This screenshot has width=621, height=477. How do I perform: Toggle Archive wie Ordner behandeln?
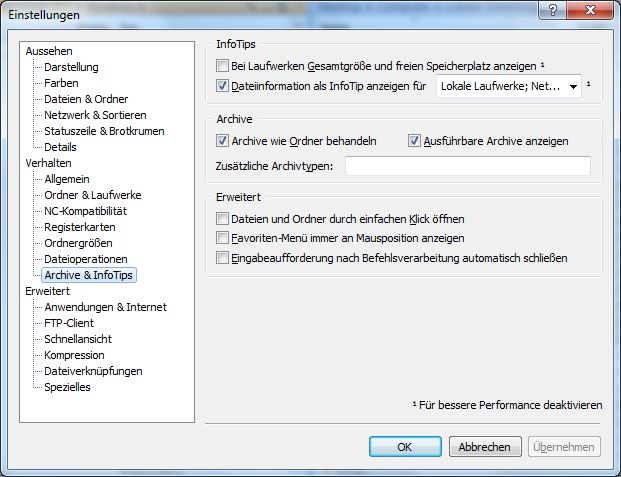(x=222, y=141)
